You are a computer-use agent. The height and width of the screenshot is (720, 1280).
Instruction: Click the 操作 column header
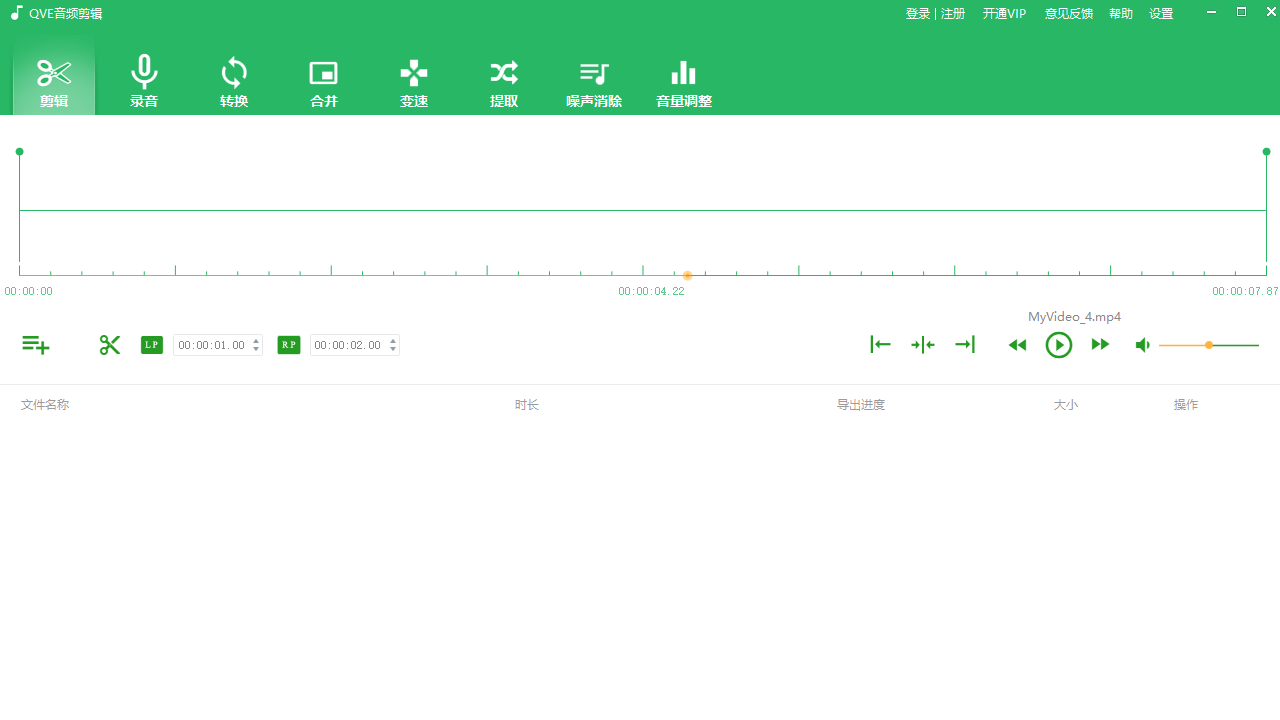click(1186, 405)
